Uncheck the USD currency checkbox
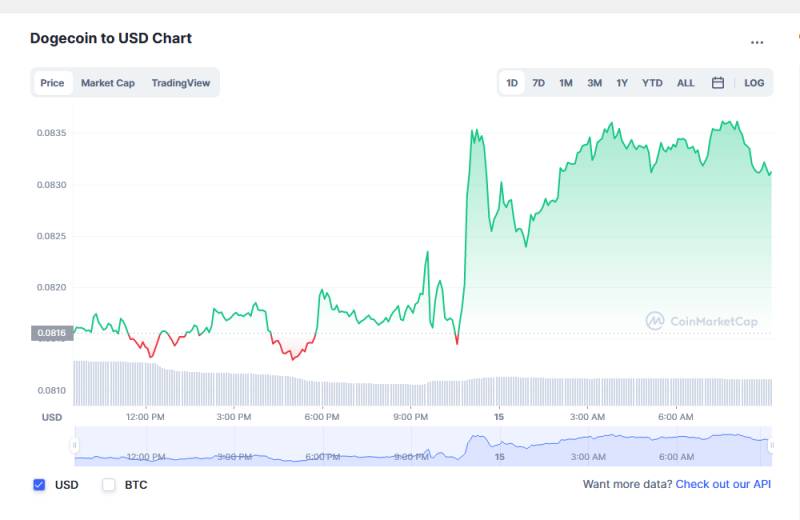Viewport: 800px width, 520px height. (x=39, y=485)
